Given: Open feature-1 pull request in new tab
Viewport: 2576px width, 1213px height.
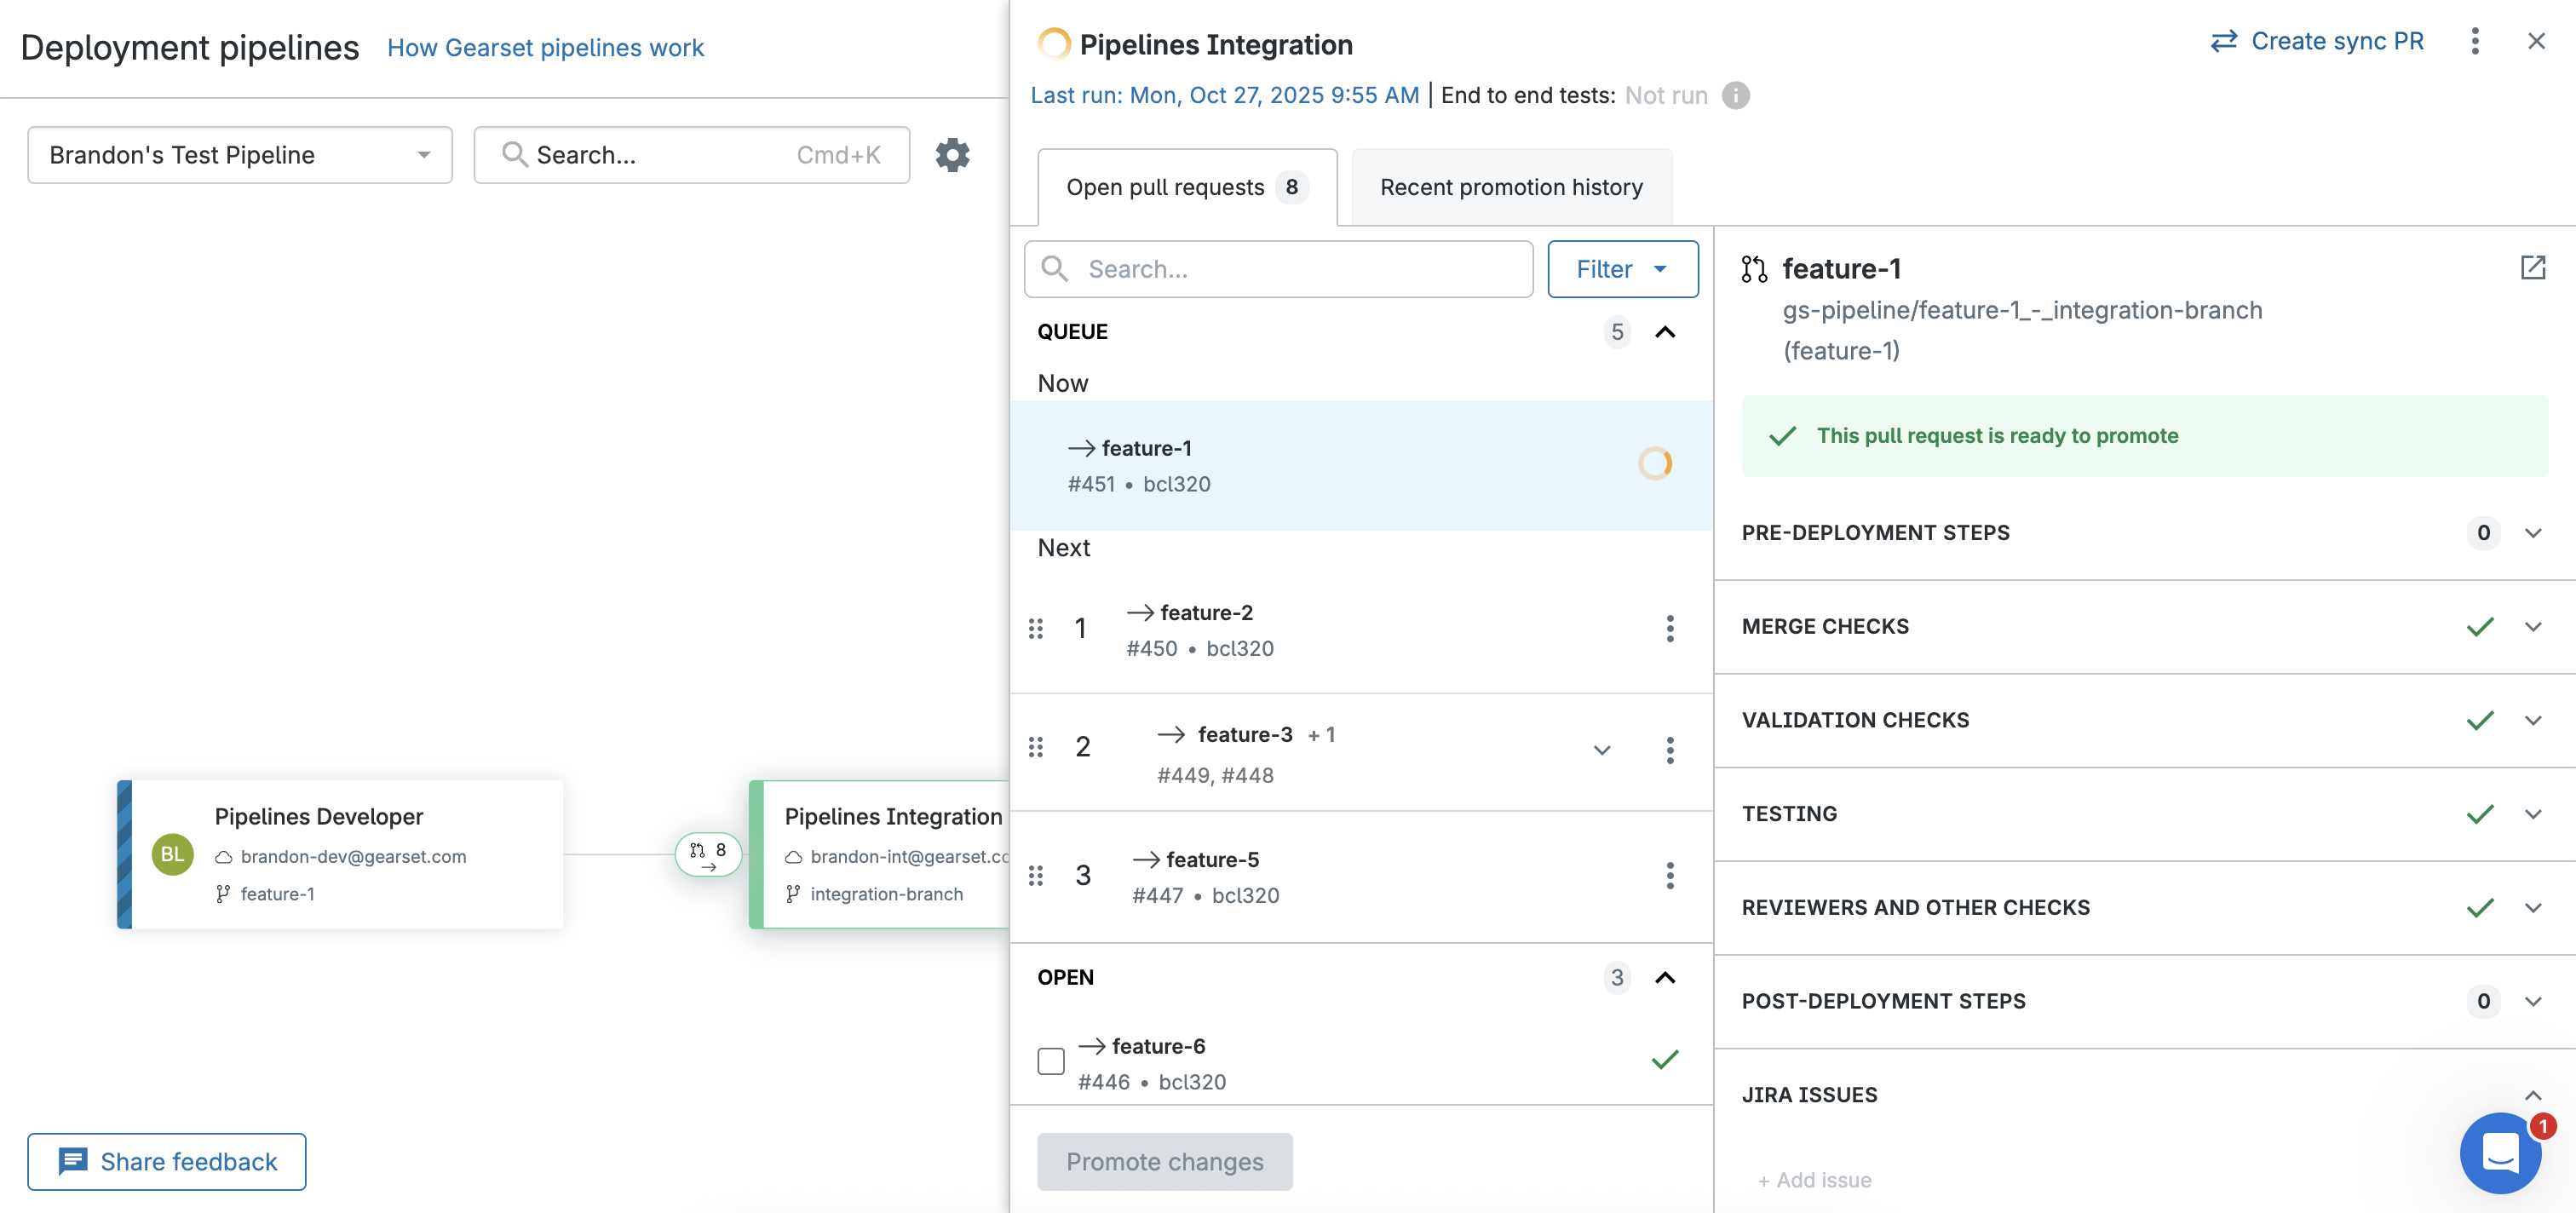Looking at the screenshot, I should pyautogui.click(x=2532, y=268).
